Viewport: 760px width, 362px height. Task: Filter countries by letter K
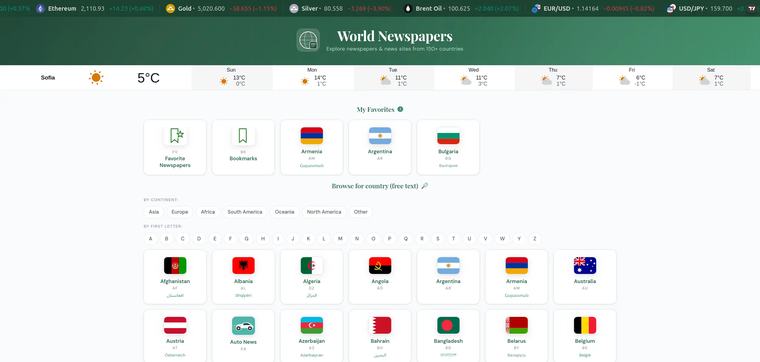click(309, 239)
